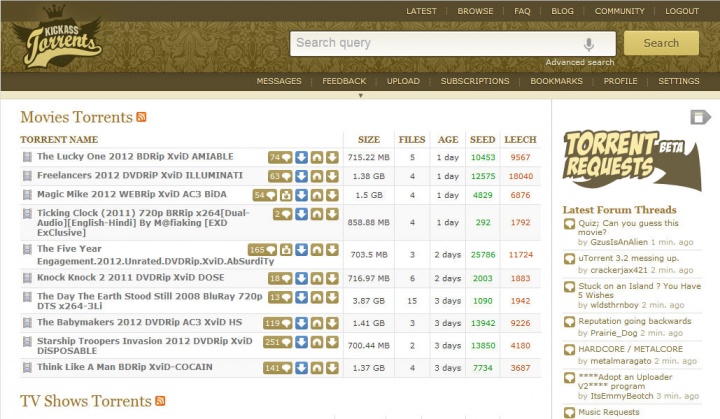Open the 13 comments bubble for Day Earth Stood Still

pos(280,297)
